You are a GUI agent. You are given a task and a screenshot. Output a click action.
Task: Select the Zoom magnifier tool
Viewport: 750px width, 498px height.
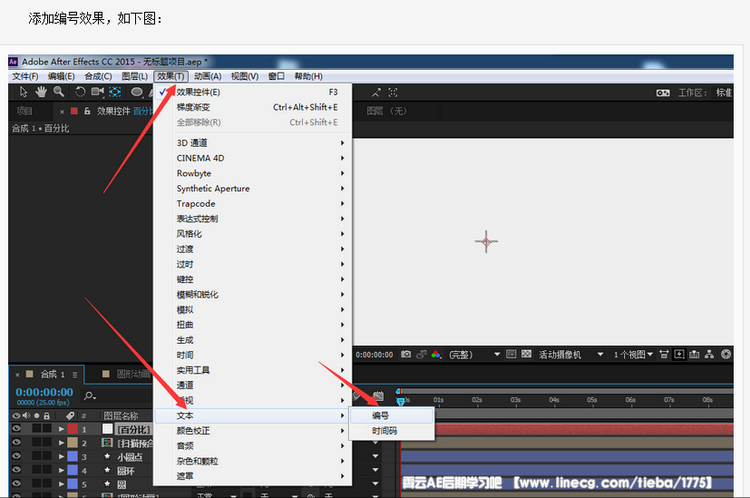[x=59, y=92]
